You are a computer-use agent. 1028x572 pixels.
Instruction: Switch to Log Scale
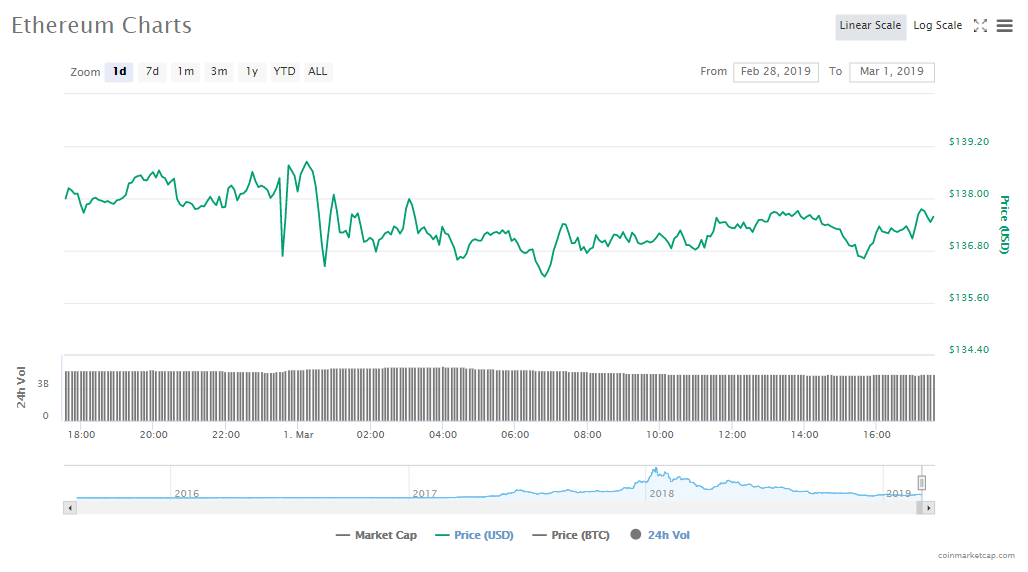click(937, 26)
